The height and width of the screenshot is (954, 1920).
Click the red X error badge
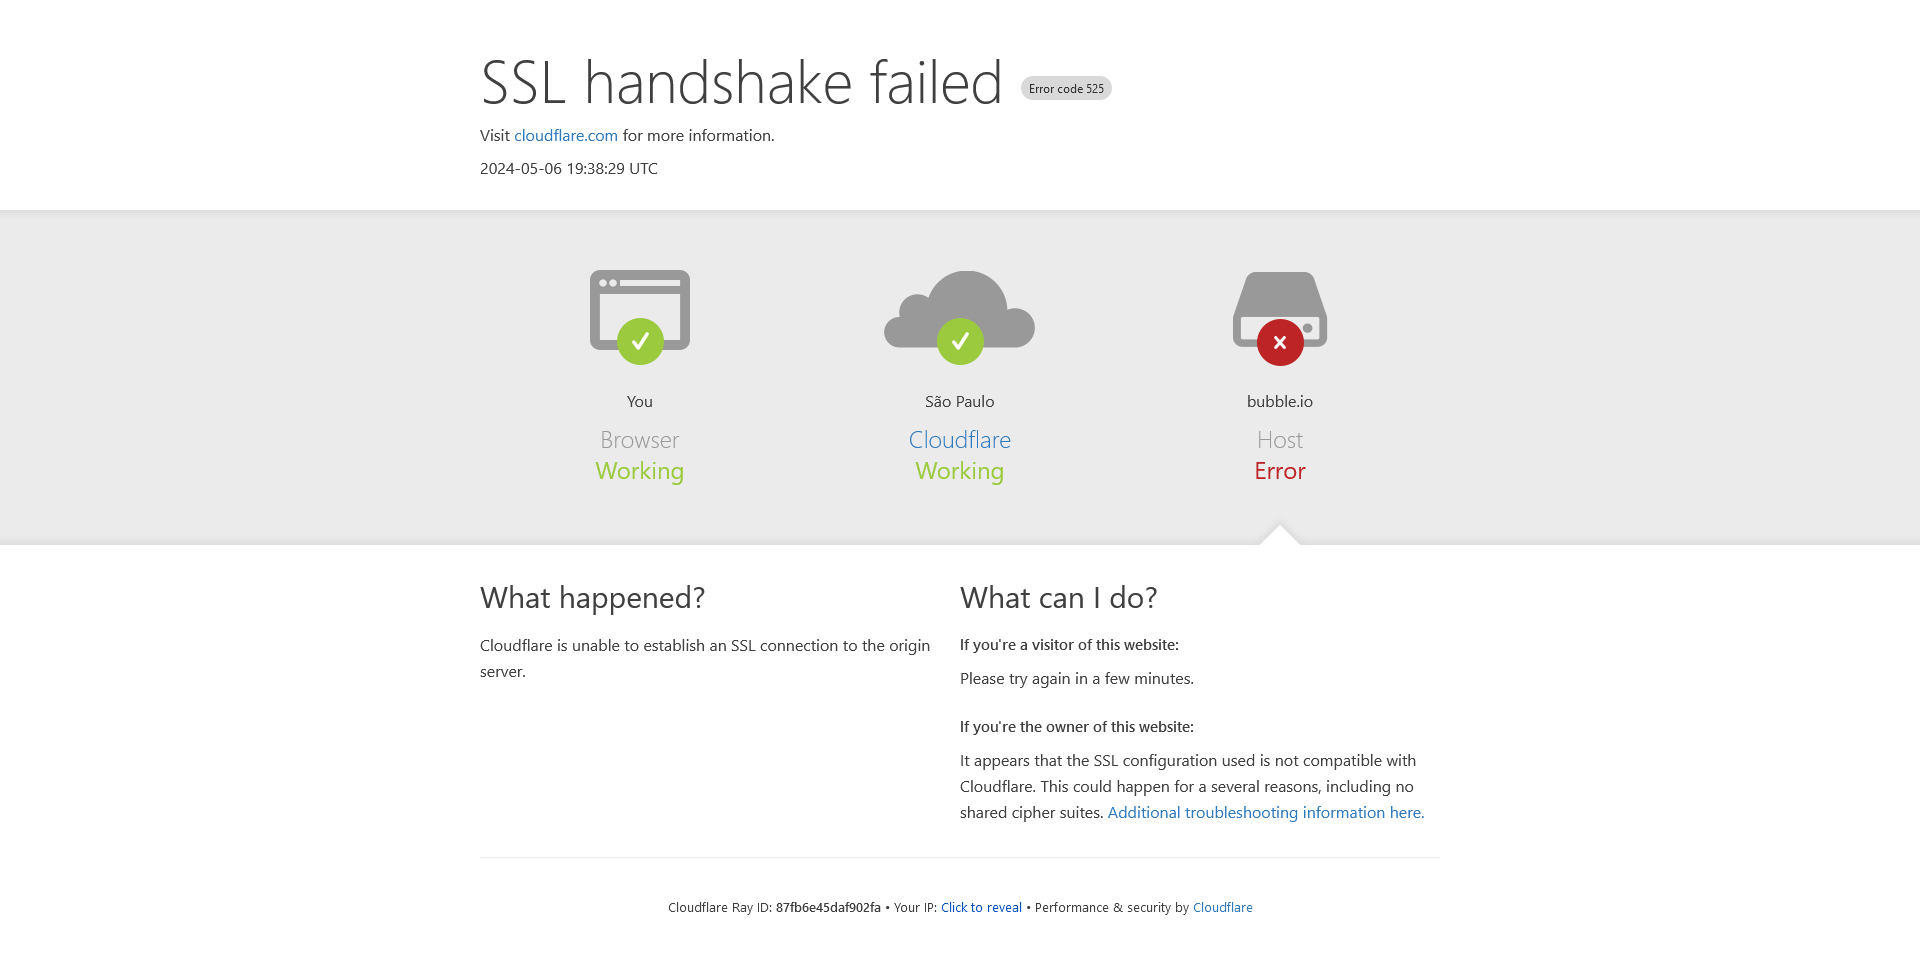[x=1280, y=342]
